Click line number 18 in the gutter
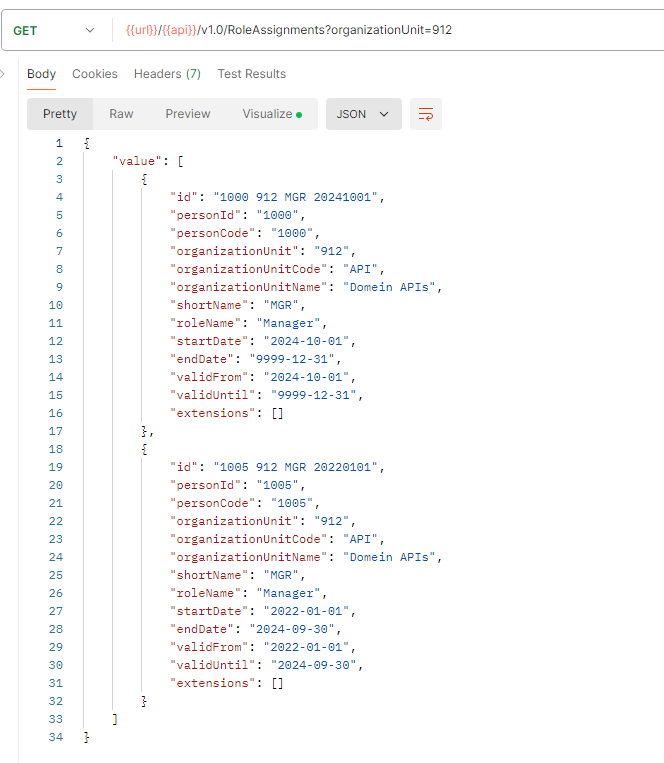 56,449
